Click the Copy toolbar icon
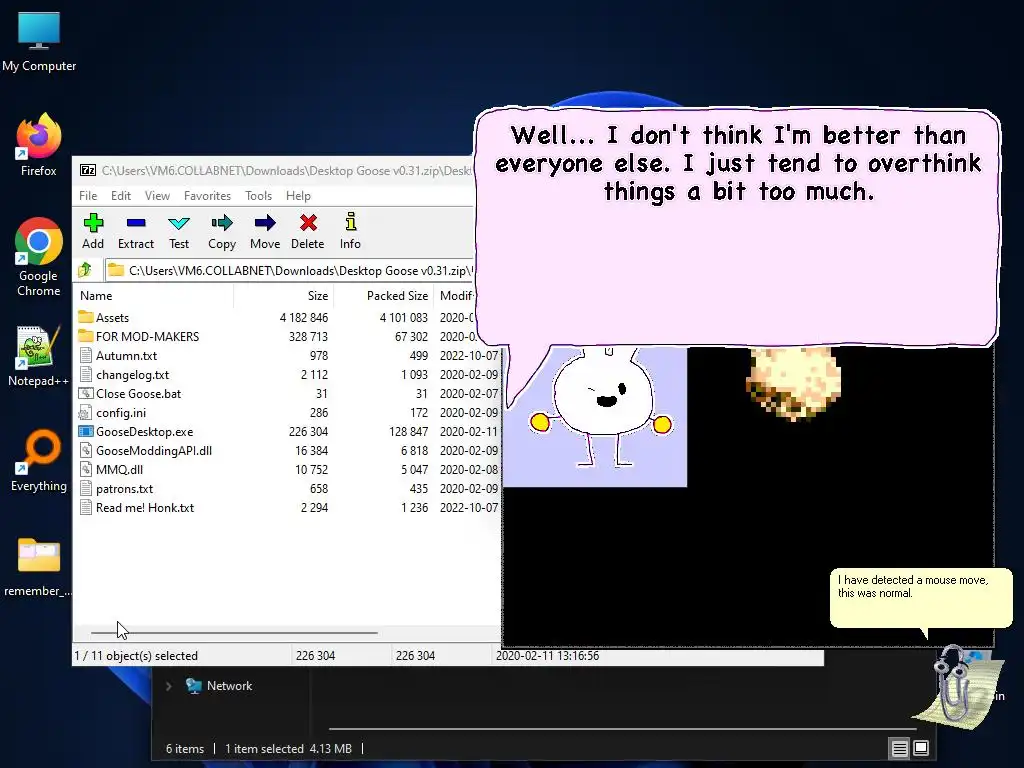The height and width of the screenshot is (768, 1024). 222,223
